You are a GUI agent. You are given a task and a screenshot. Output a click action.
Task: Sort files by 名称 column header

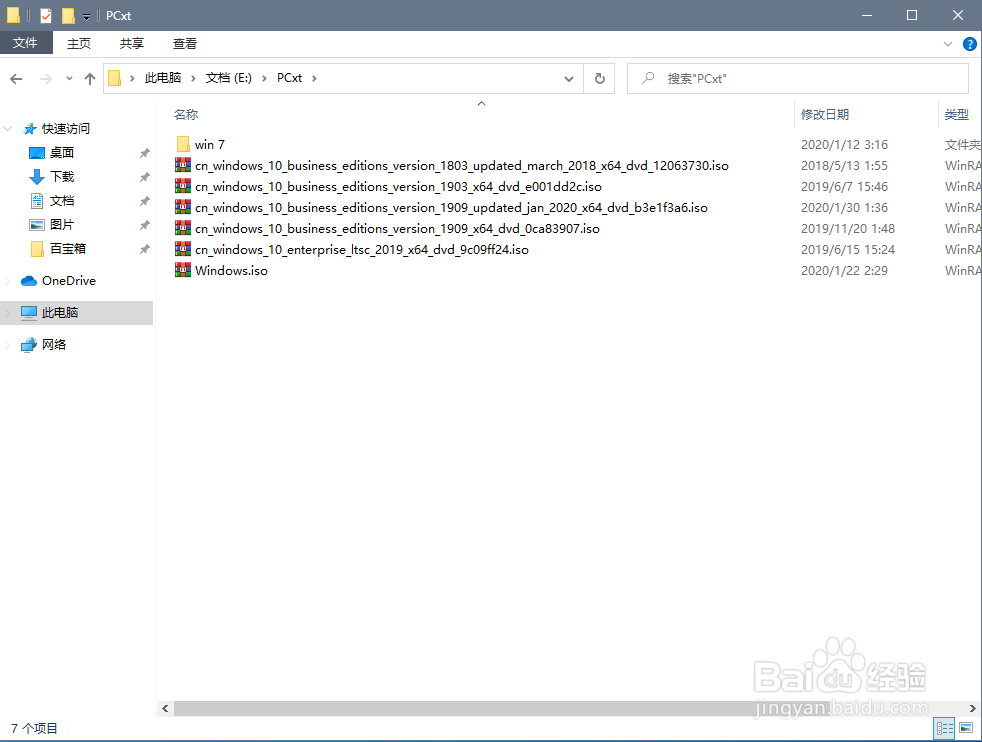[x=186, y=115]
